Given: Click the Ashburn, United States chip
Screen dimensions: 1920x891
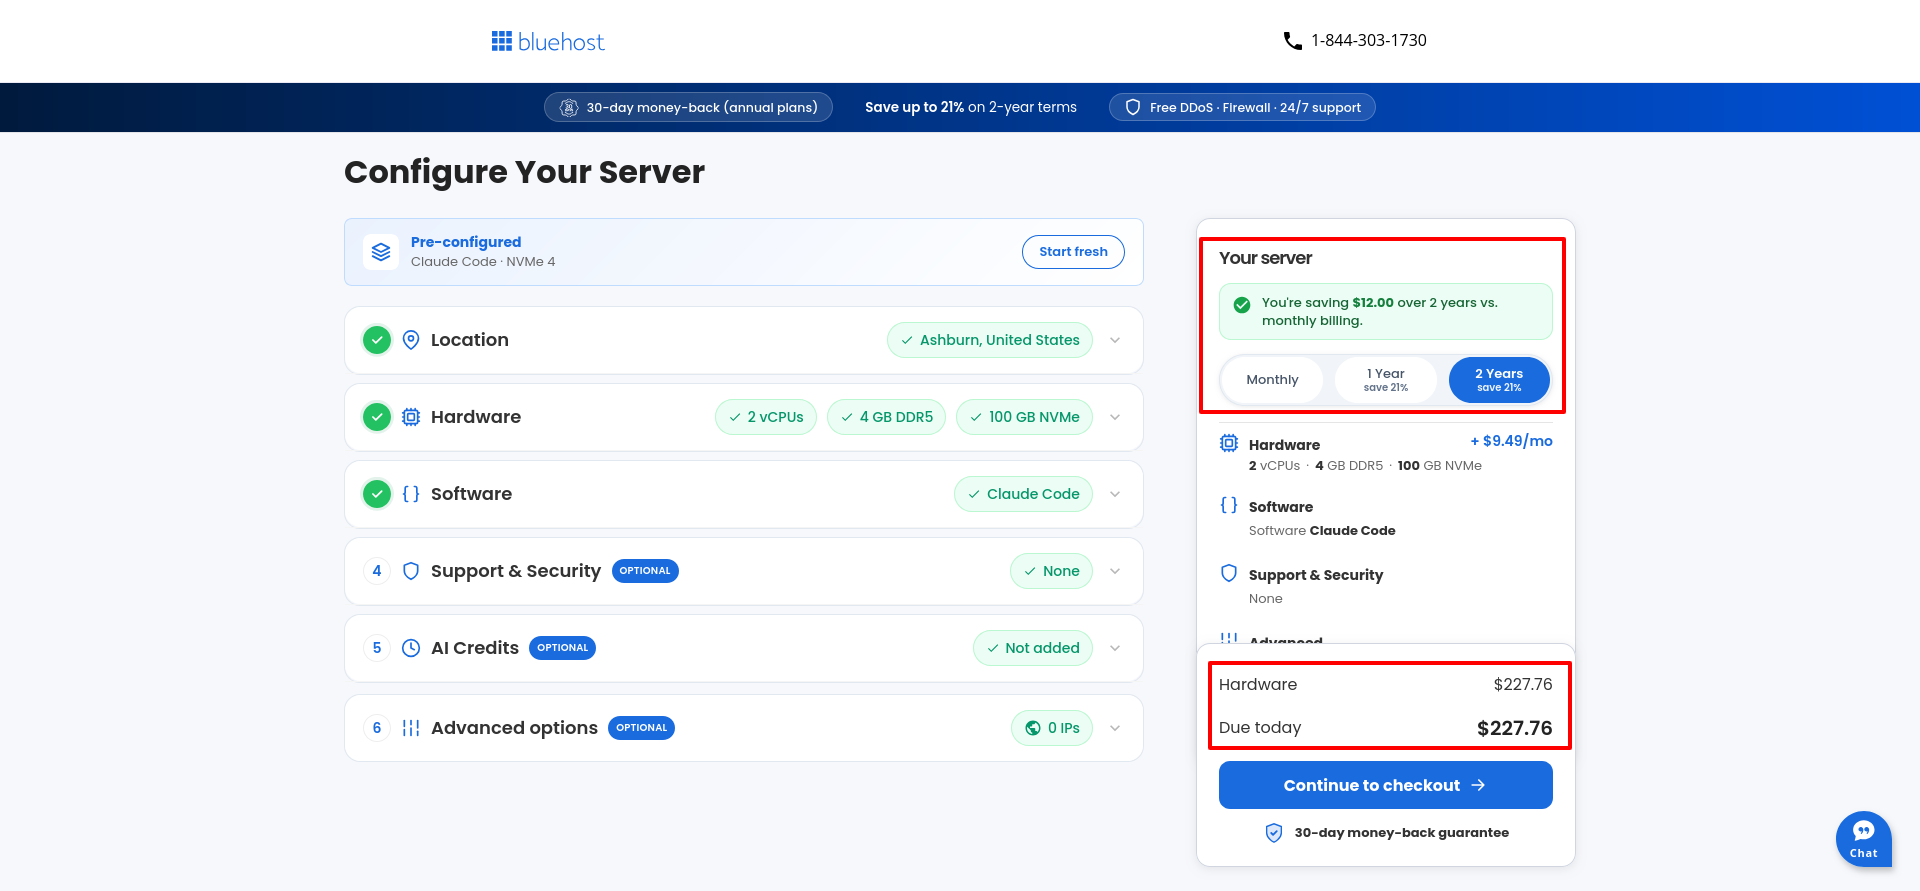Looking at the screenshot, I should pos(990,340).
